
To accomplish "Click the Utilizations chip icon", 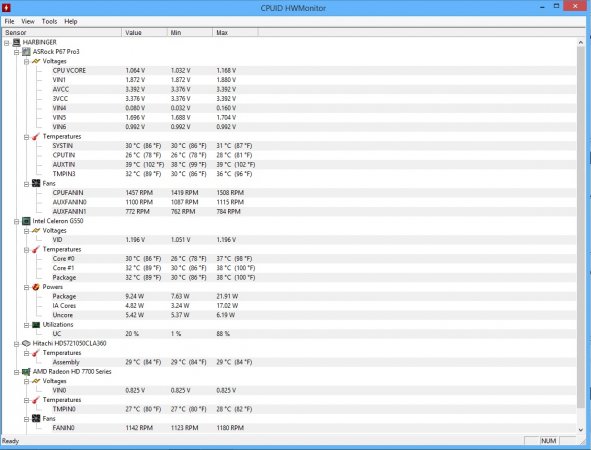I will (36, 324).
